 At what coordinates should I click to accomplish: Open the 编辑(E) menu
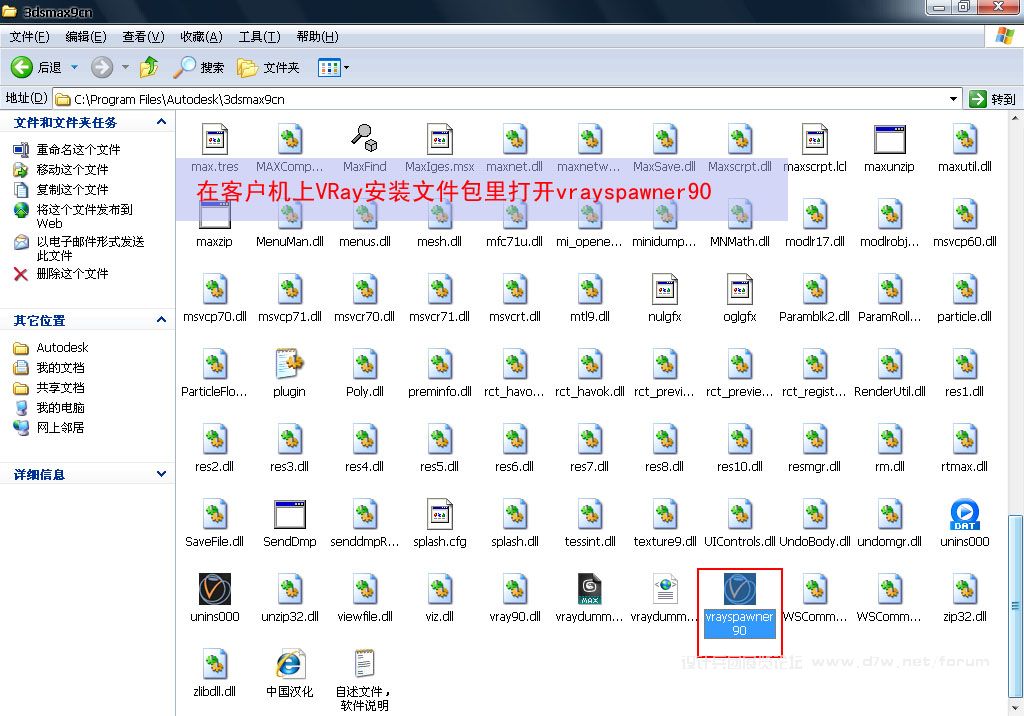[x=86, y=37]
